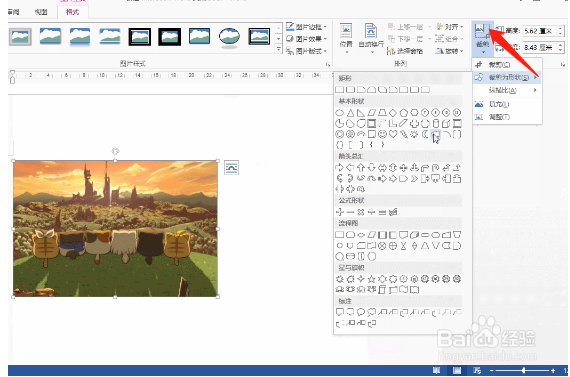Select the oval shape under basic shapes
Viewport: 570px width, 377px height.
340,113
